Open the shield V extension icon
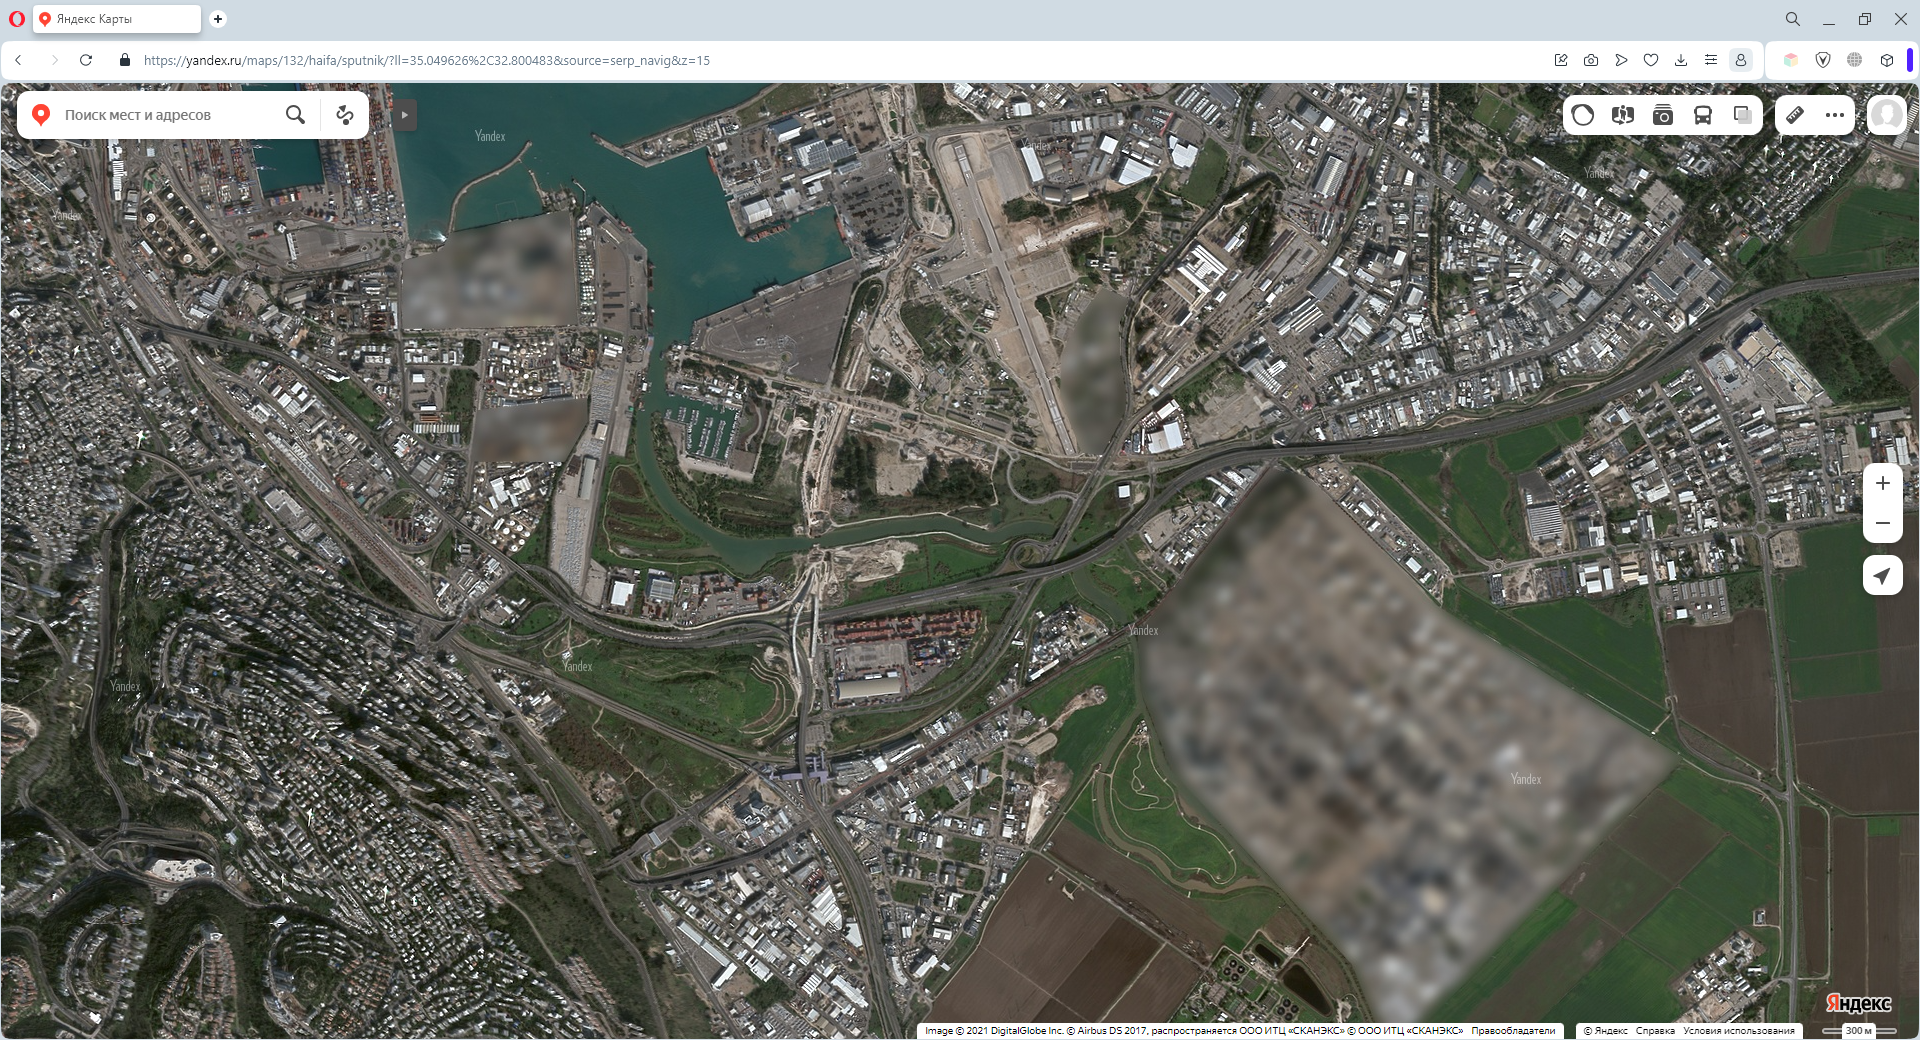 pyautogui.click(x=1823, y=60)
